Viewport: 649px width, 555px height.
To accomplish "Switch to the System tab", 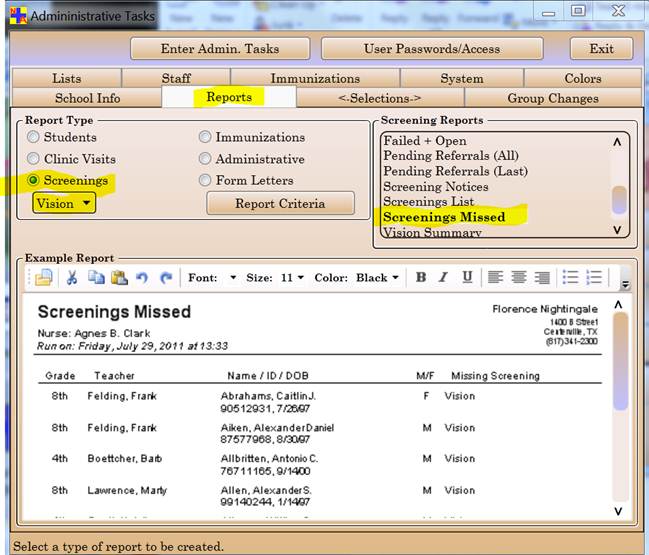I will tap(462, 78).
